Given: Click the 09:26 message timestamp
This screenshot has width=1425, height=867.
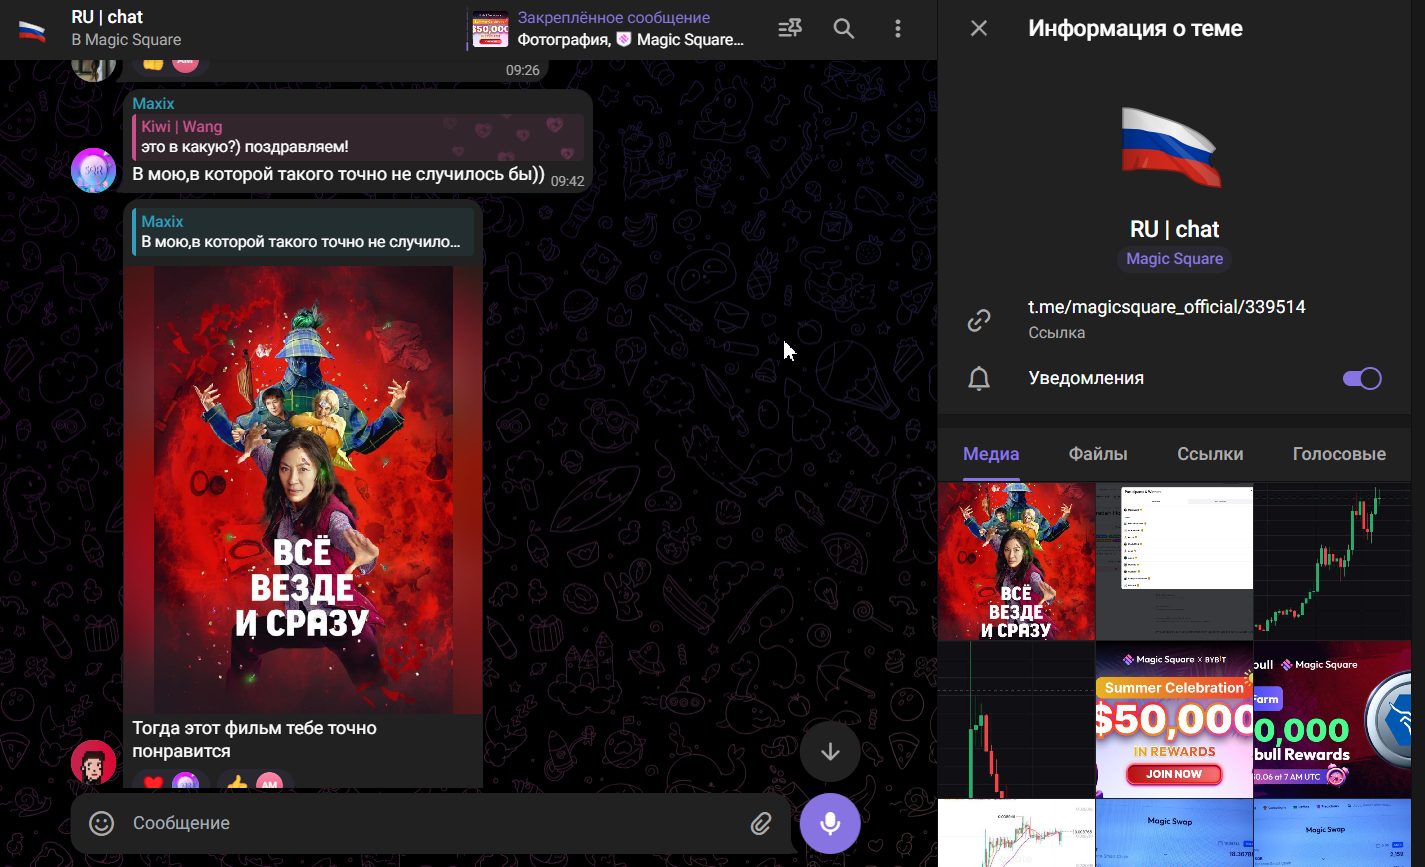Looking at the screenshot, I should pos(522,70).
